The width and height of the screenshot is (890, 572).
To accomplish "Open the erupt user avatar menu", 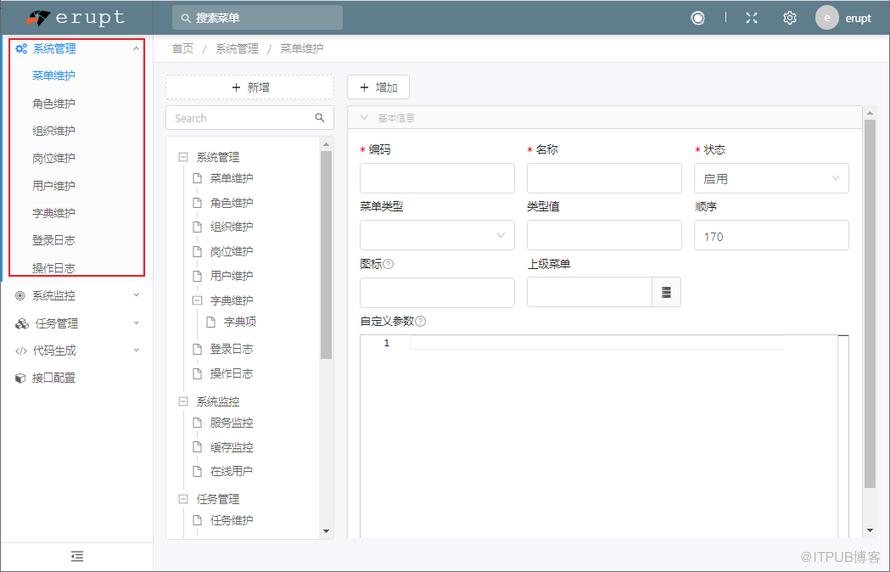I will (x=827, y=18).
